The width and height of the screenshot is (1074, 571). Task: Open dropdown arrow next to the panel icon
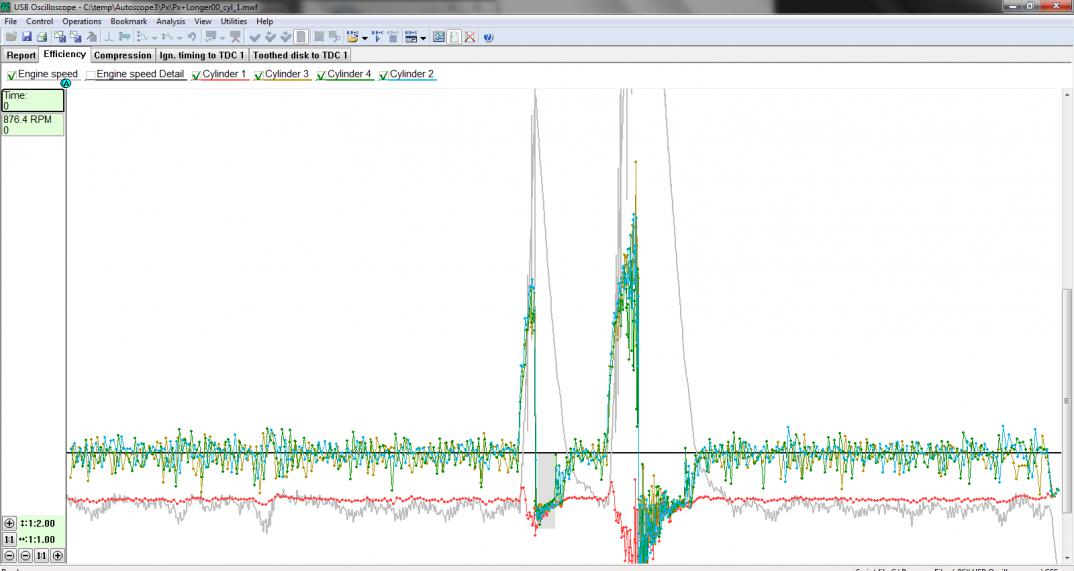423,38
